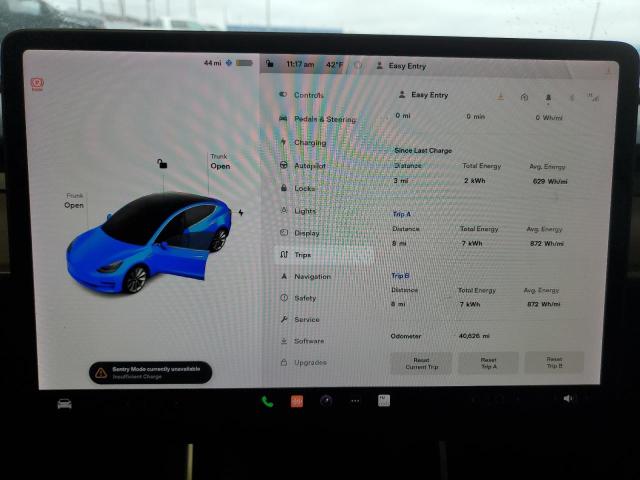Open the Controls menu

point(301,95)
